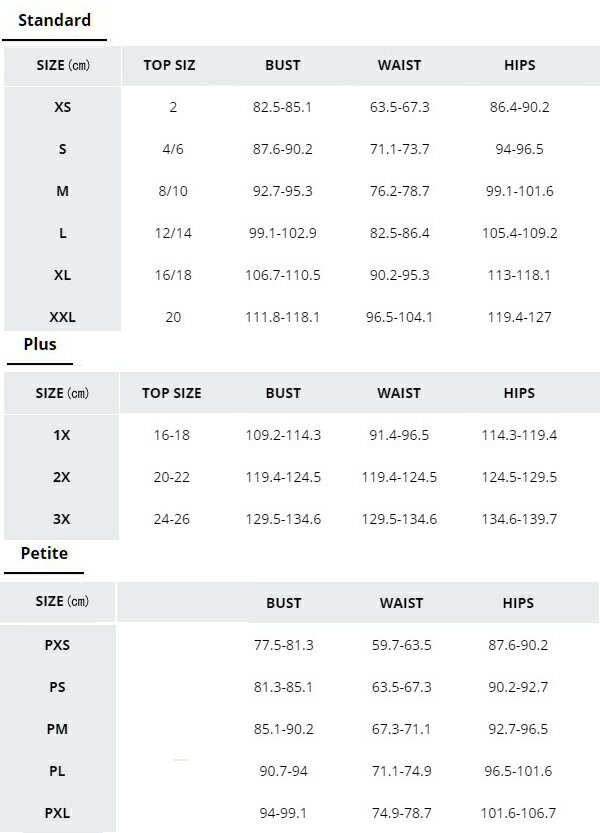Click the 99.1-102.9 bust value for L
This screenshot has width=600, height=833.
283,233
